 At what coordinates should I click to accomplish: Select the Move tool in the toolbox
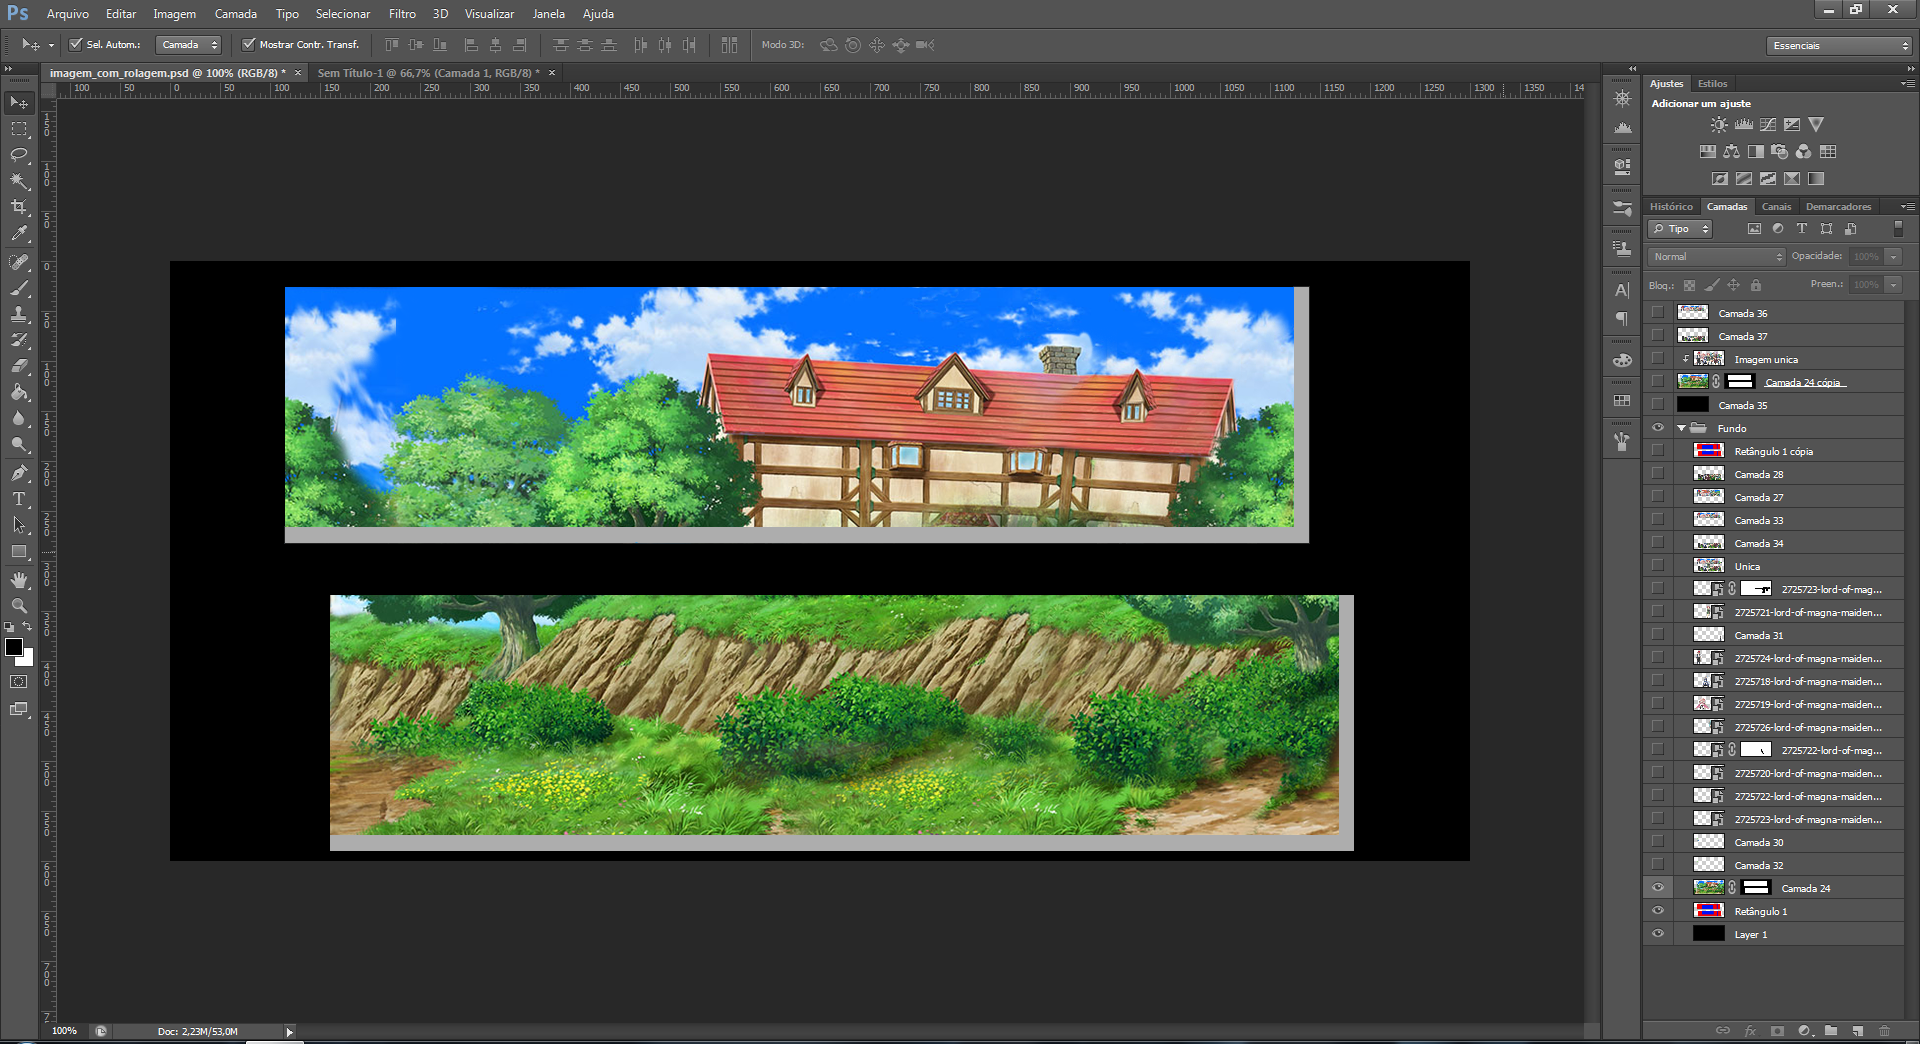tap(19, 103)
